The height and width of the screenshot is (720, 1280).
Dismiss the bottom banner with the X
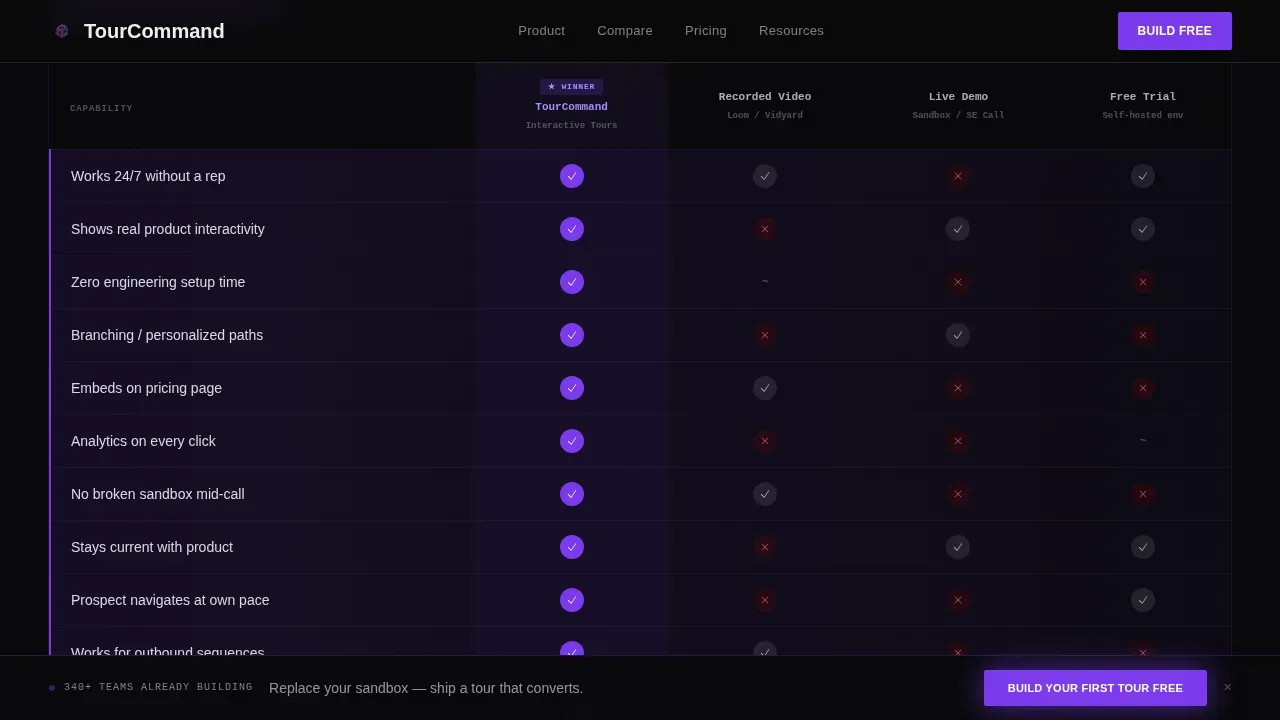coord(1227,688)
